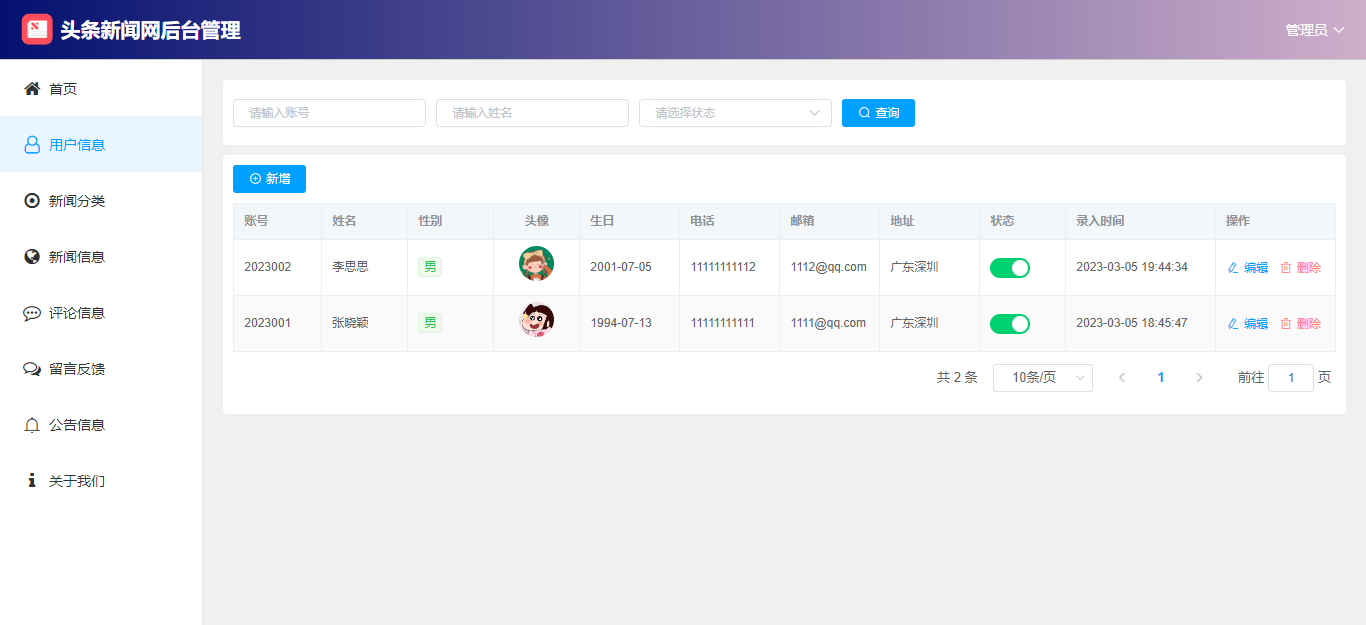Click the bell icon beside 公告信息
Viewport: 1366px width, 625px height.
coord(32,425)
